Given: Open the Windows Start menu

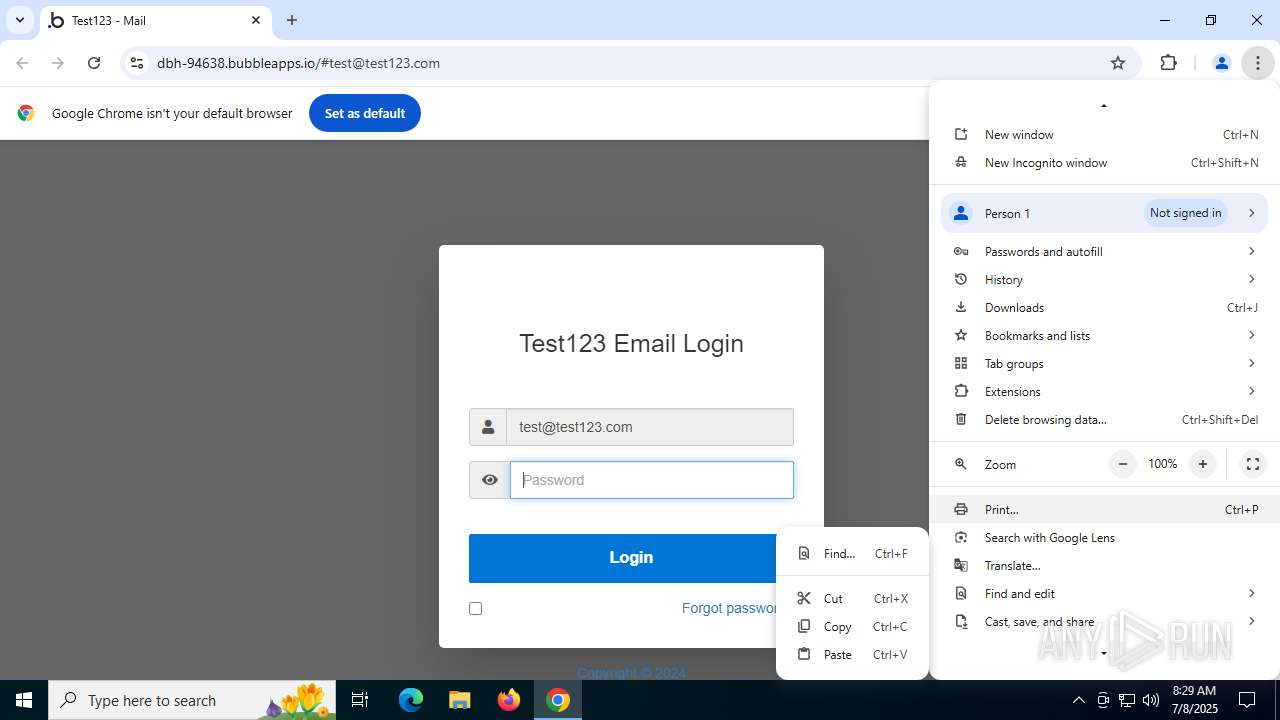Looking at the screenshot, I should pyautogui.click(x=24, y=700).
